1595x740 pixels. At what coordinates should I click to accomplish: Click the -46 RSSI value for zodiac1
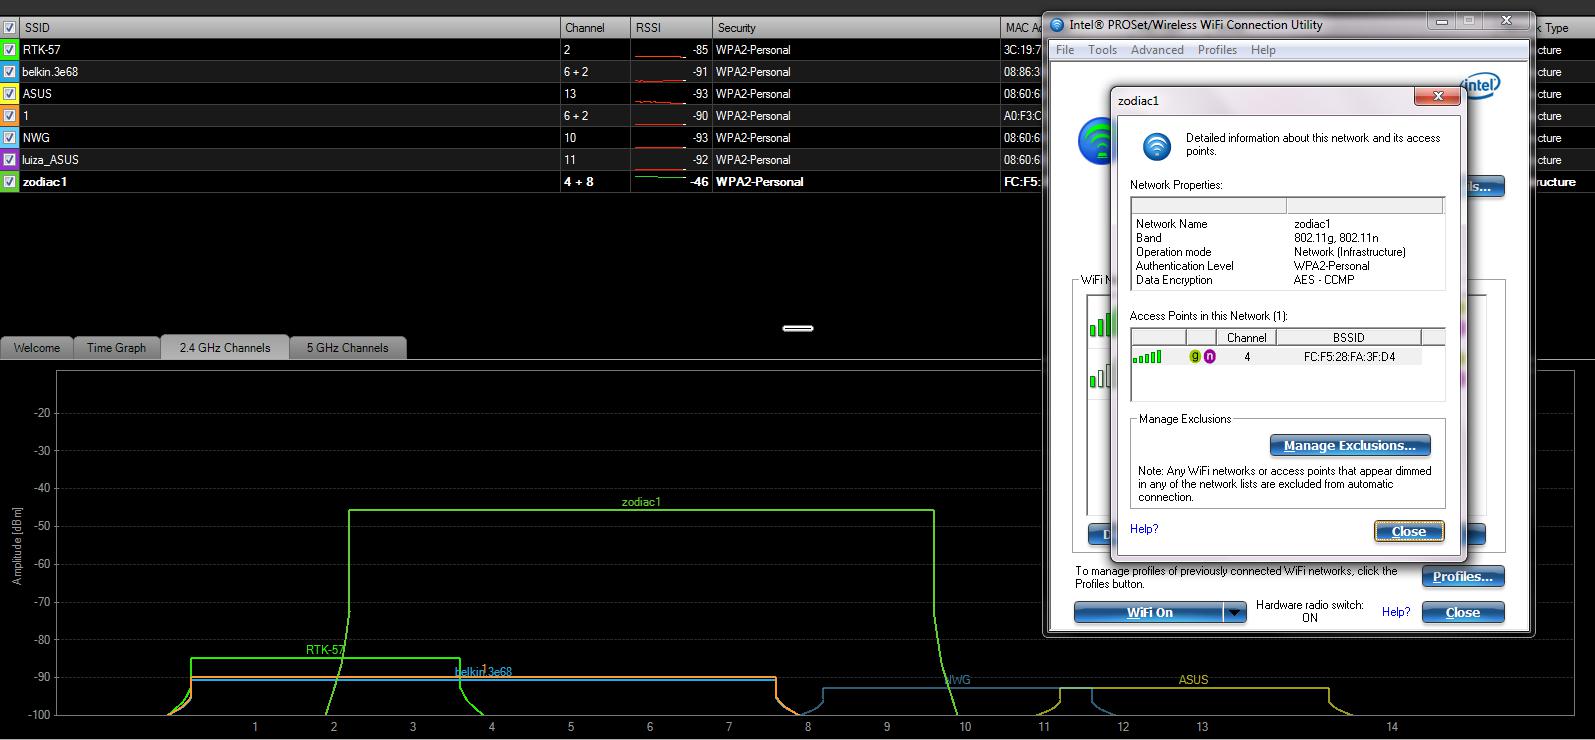tap(698, 182)
